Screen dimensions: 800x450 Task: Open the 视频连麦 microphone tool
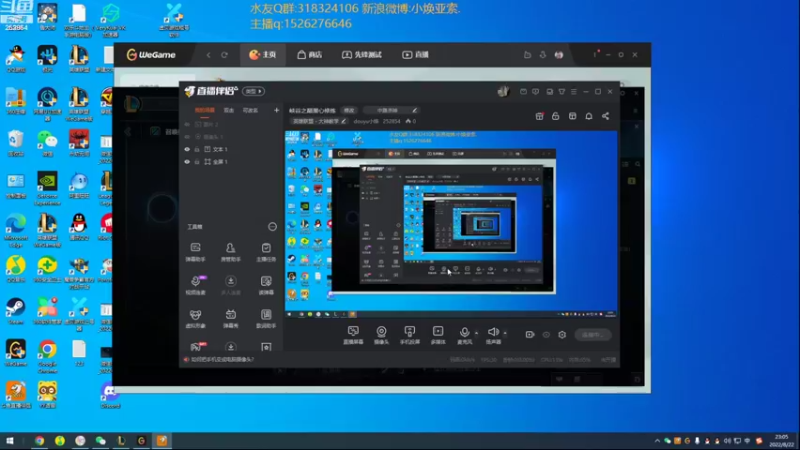click(195, 285)
